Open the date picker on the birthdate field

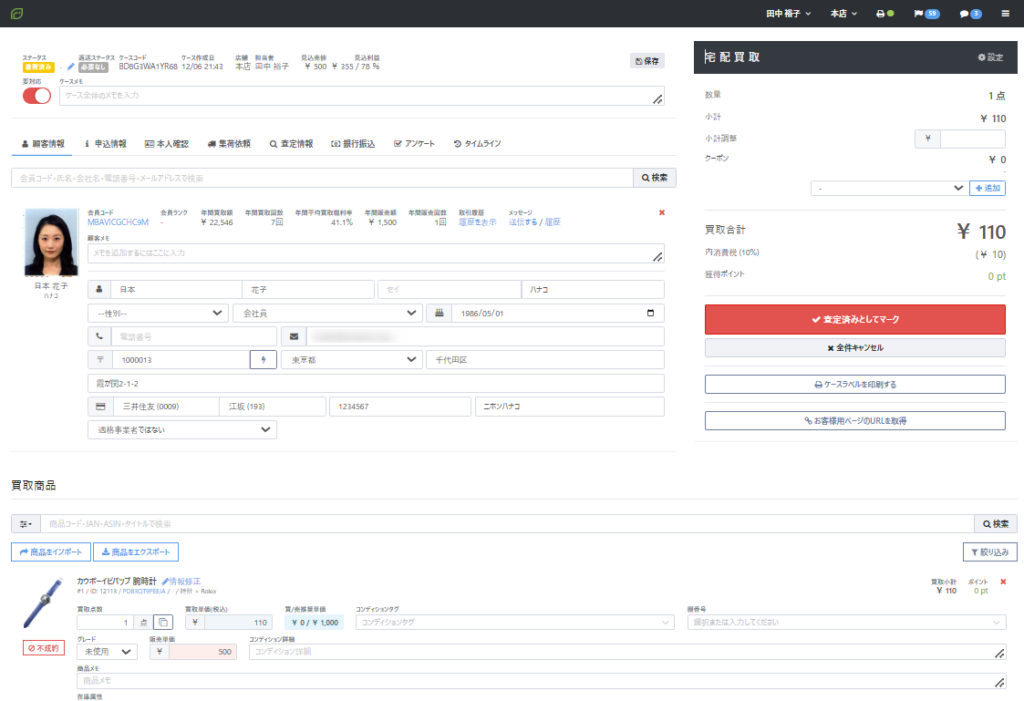click(651, 313)
